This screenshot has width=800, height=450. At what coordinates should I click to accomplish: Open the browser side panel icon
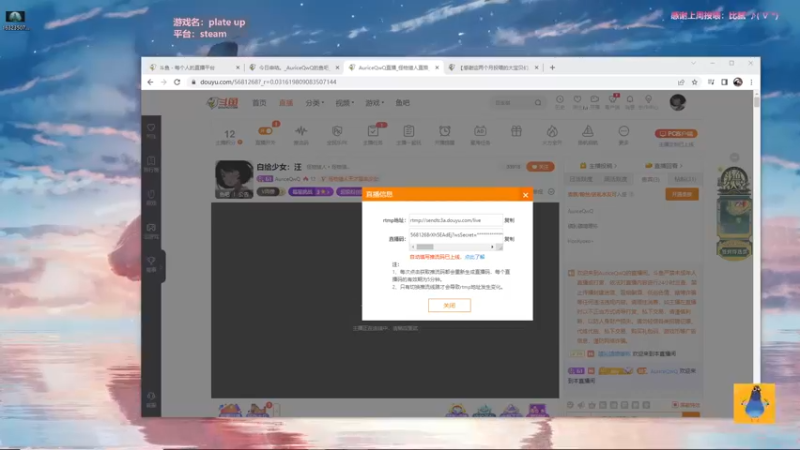tap(724, 82)
